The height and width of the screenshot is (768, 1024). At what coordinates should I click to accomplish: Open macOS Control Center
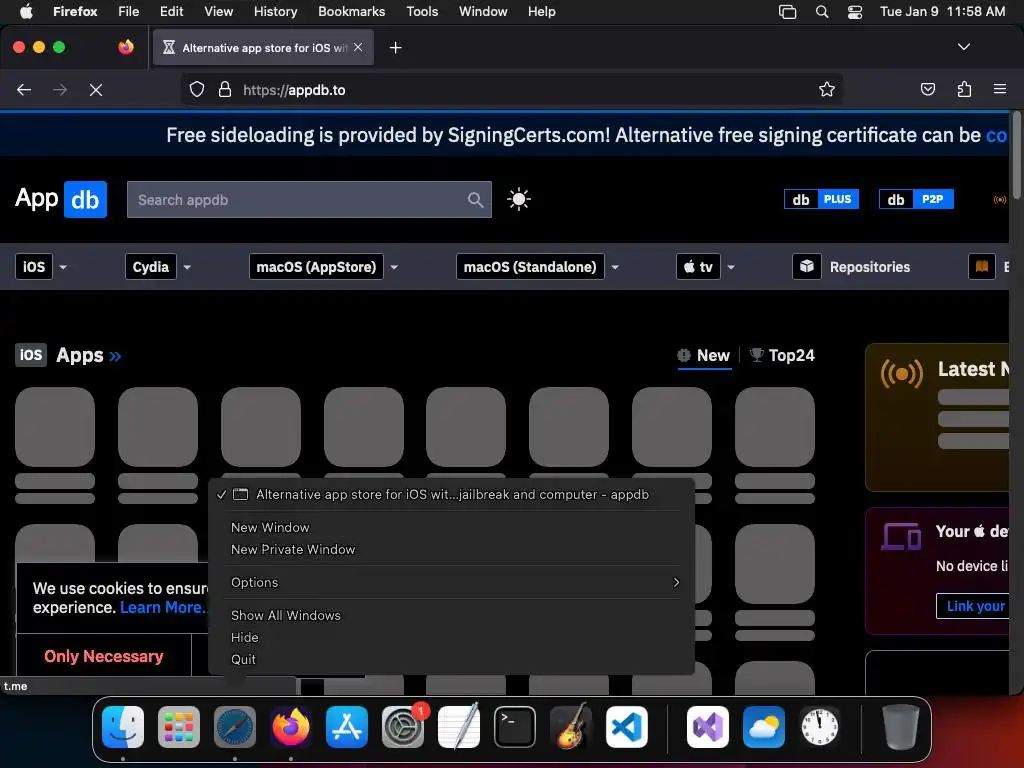855,12
